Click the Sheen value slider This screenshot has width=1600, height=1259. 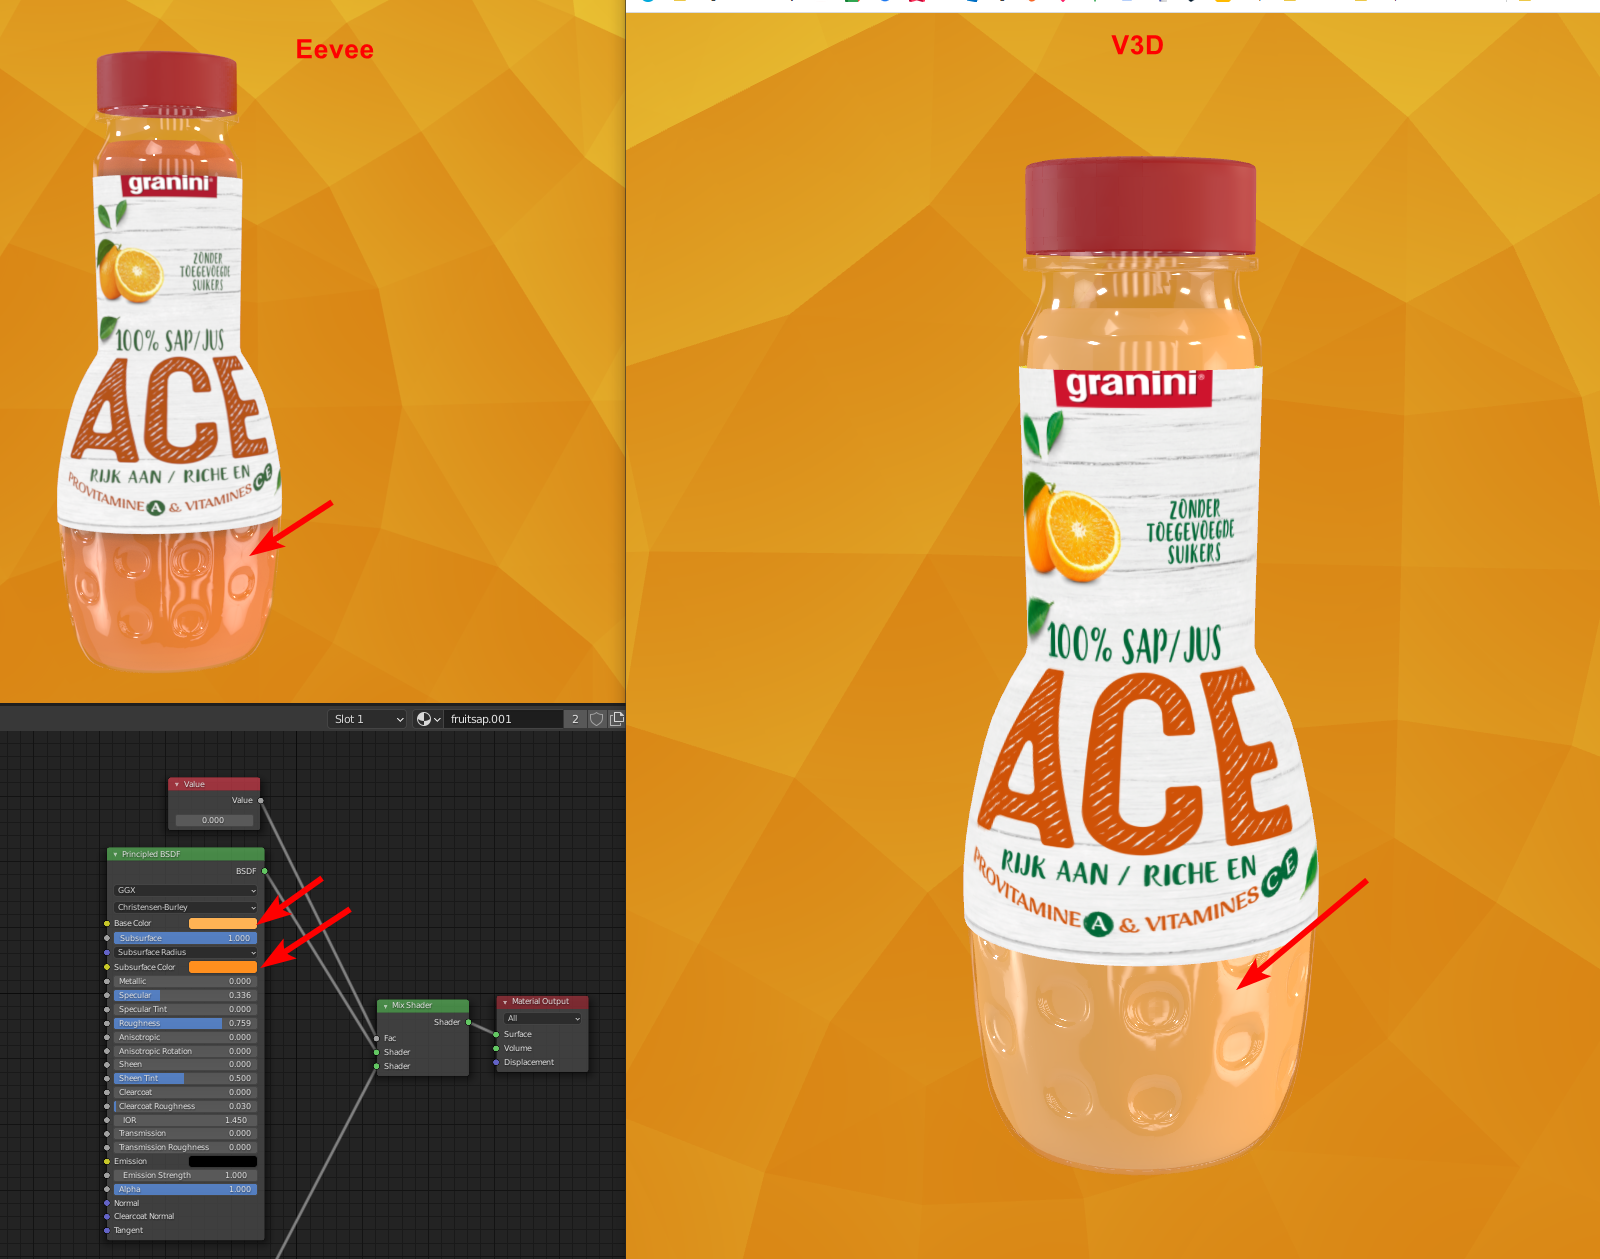(x=186, y=1064)
